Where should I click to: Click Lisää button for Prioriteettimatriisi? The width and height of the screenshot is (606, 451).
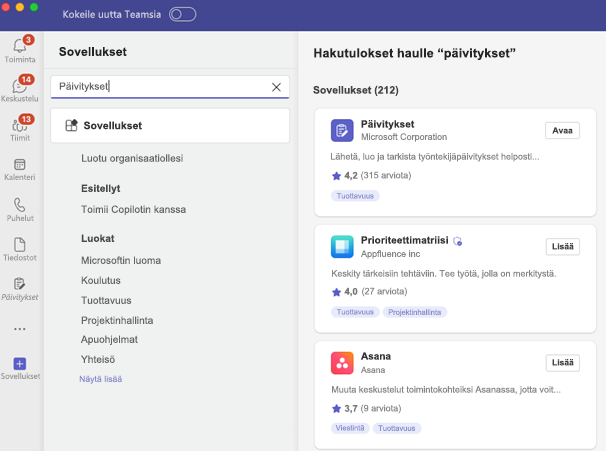(x=563, y=247)
